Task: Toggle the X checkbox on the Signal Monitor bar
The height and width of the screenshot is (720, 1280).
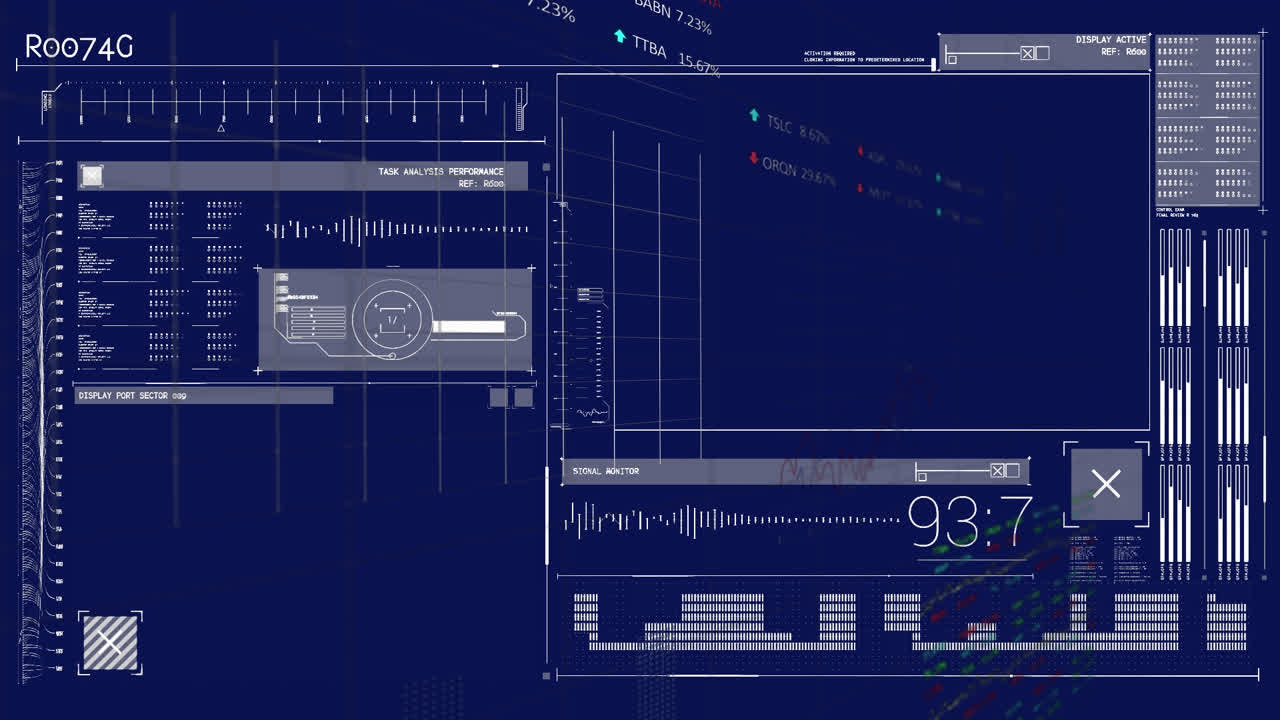Action: point(997,470)
